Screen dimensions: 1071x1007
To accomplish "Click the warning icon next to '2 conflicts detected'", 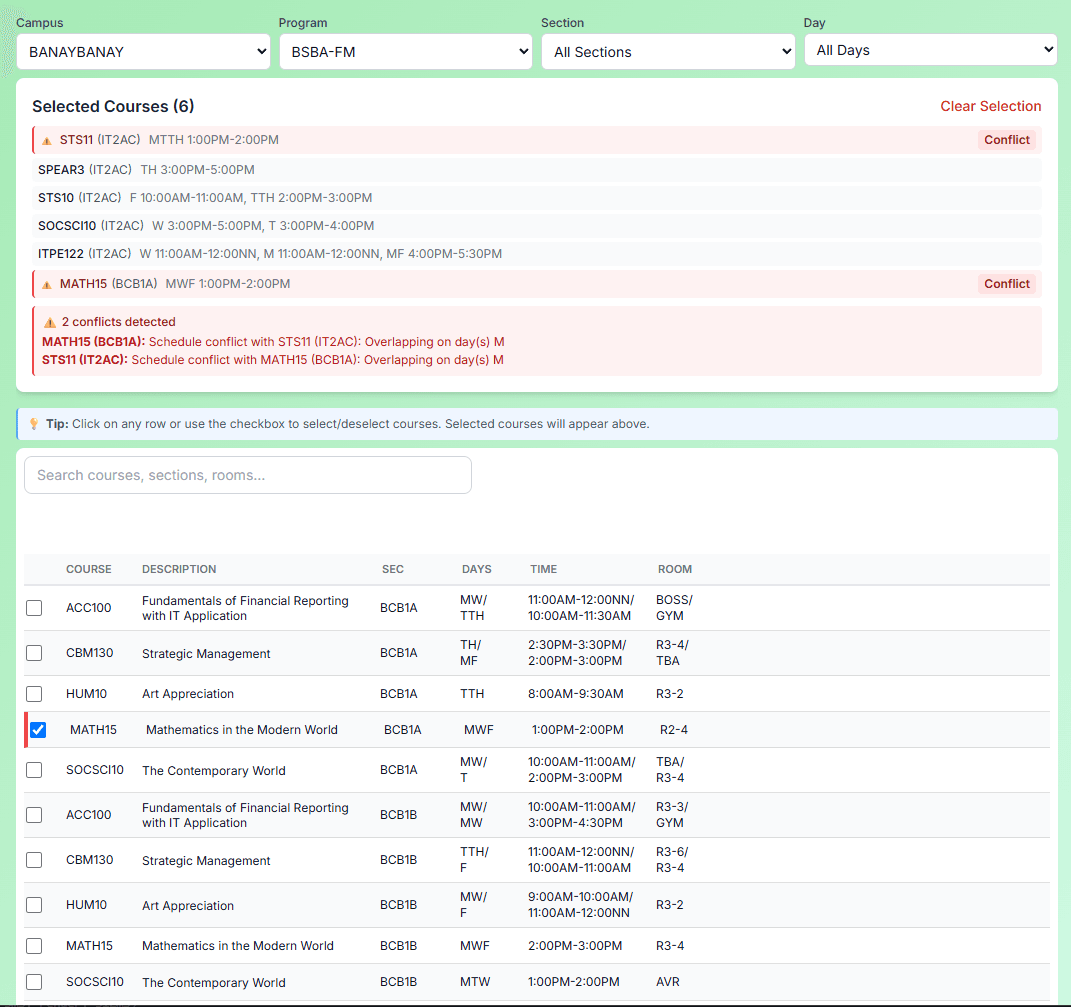I will coord(50,322).
